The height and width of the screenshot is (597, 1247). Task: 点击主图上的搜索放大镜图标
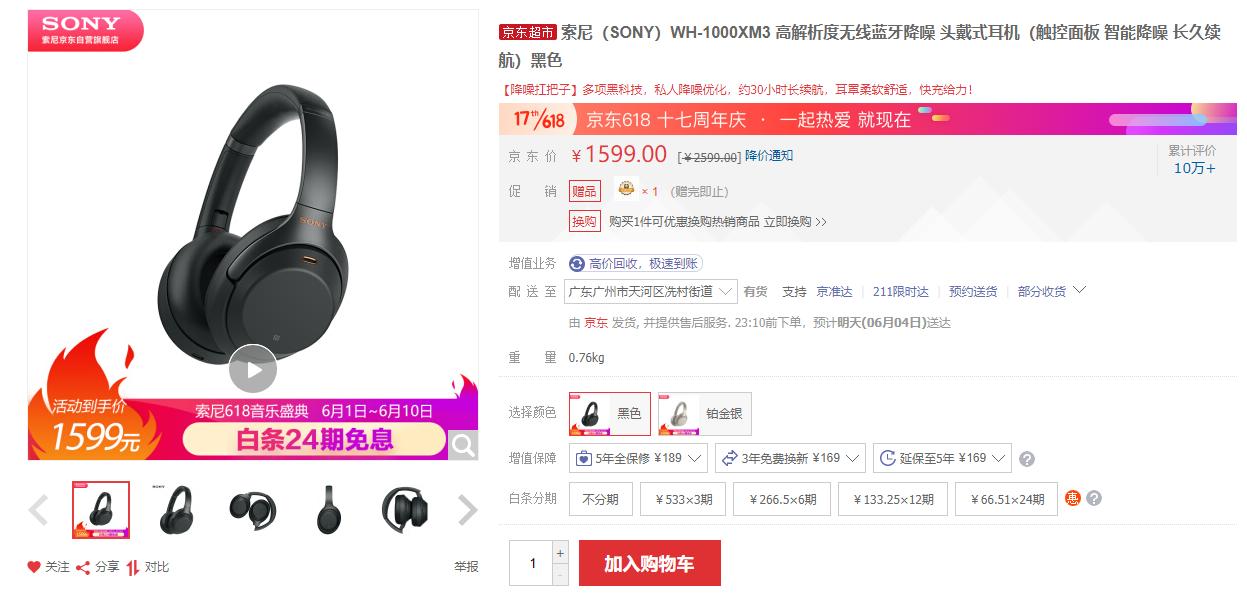[x=463, y=444]
